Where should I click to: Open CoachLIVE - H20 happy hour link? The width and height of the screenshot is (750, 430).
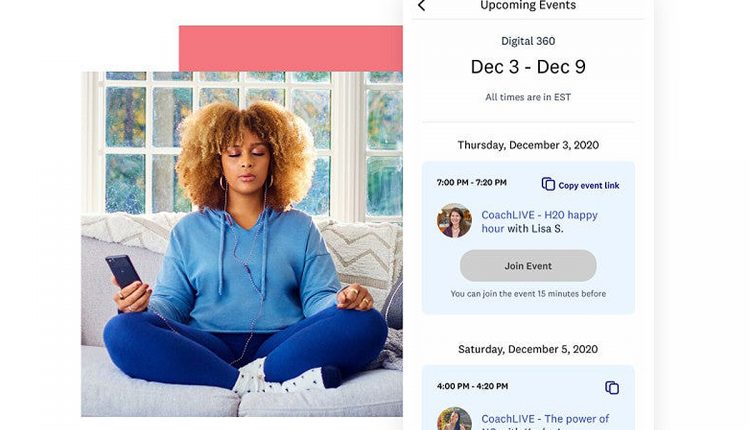tap(540, 221)
